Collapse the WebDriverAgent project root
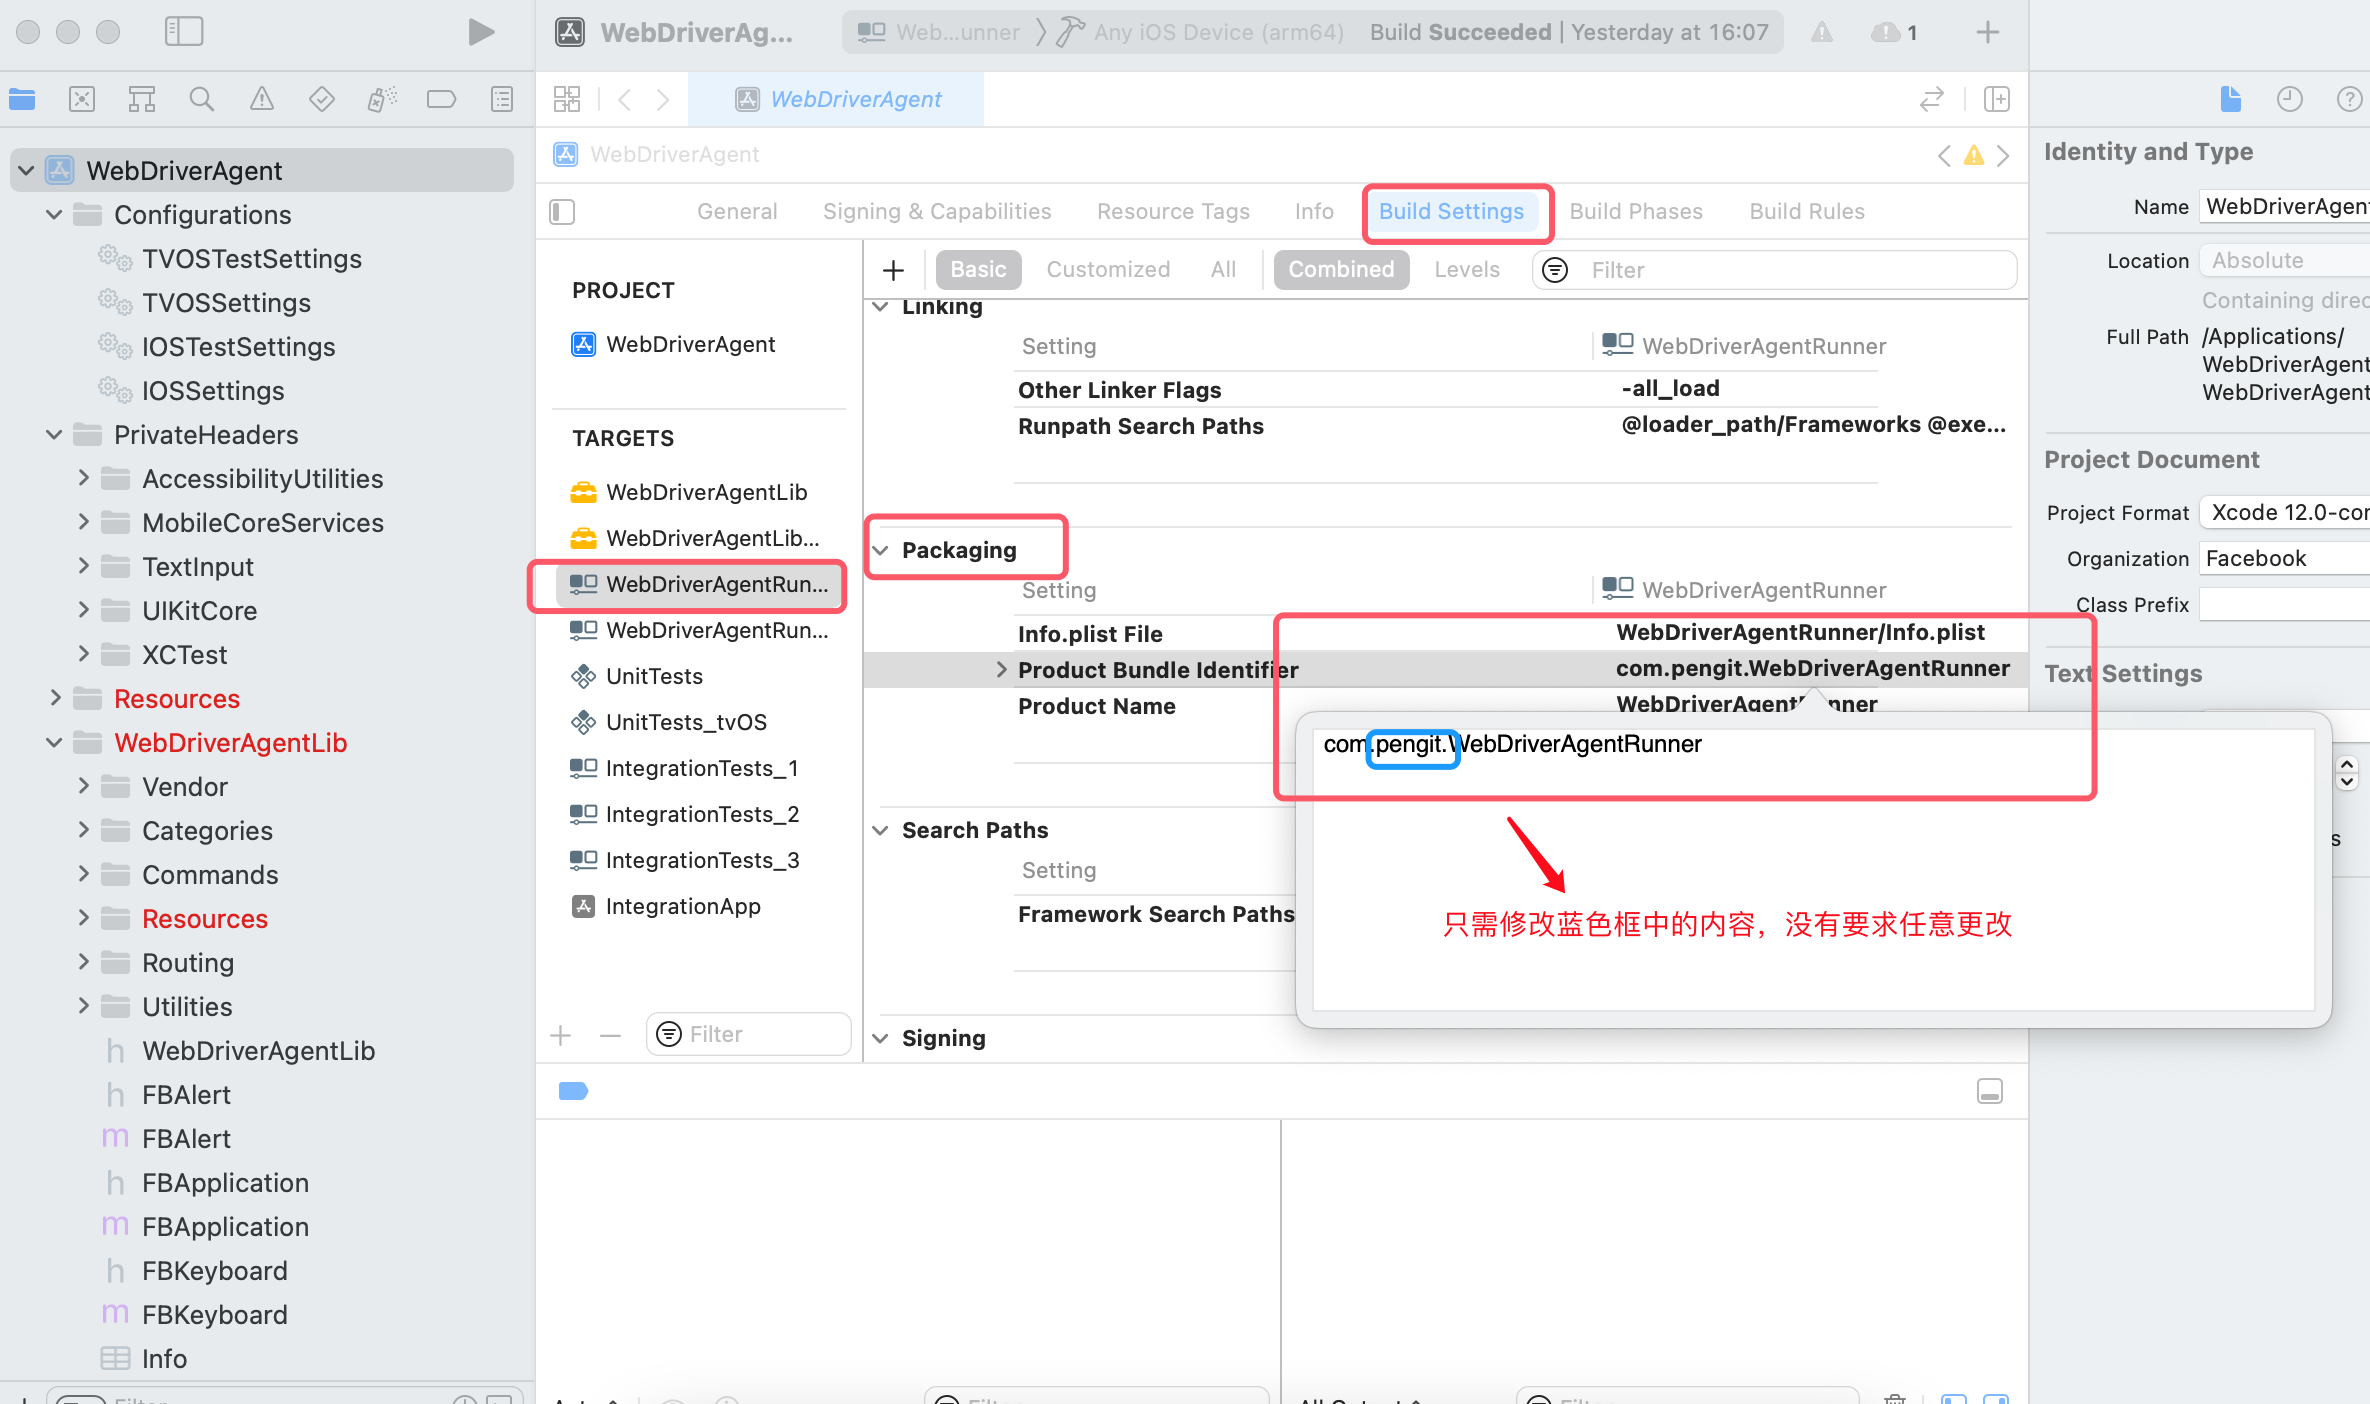The image size is (2370, 1404). coord(26,171)
